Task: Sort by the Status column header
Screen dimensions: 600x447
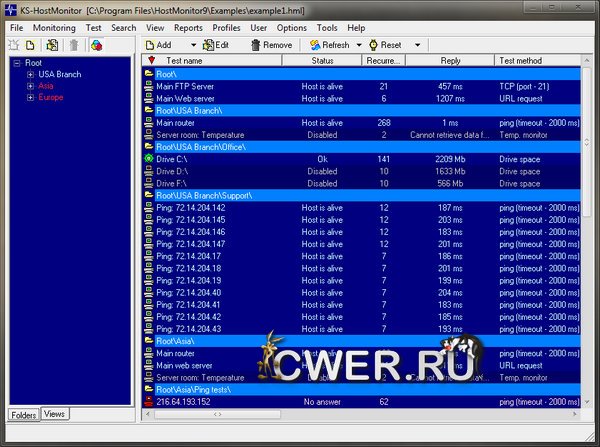Action: [322, 61]
